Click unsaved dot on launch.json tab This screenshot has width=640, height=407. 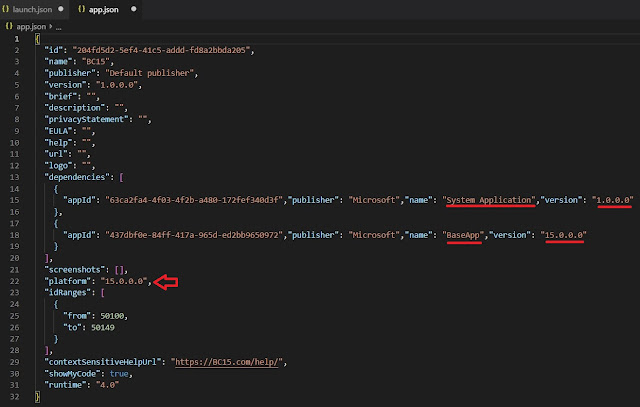coord(61,9)
